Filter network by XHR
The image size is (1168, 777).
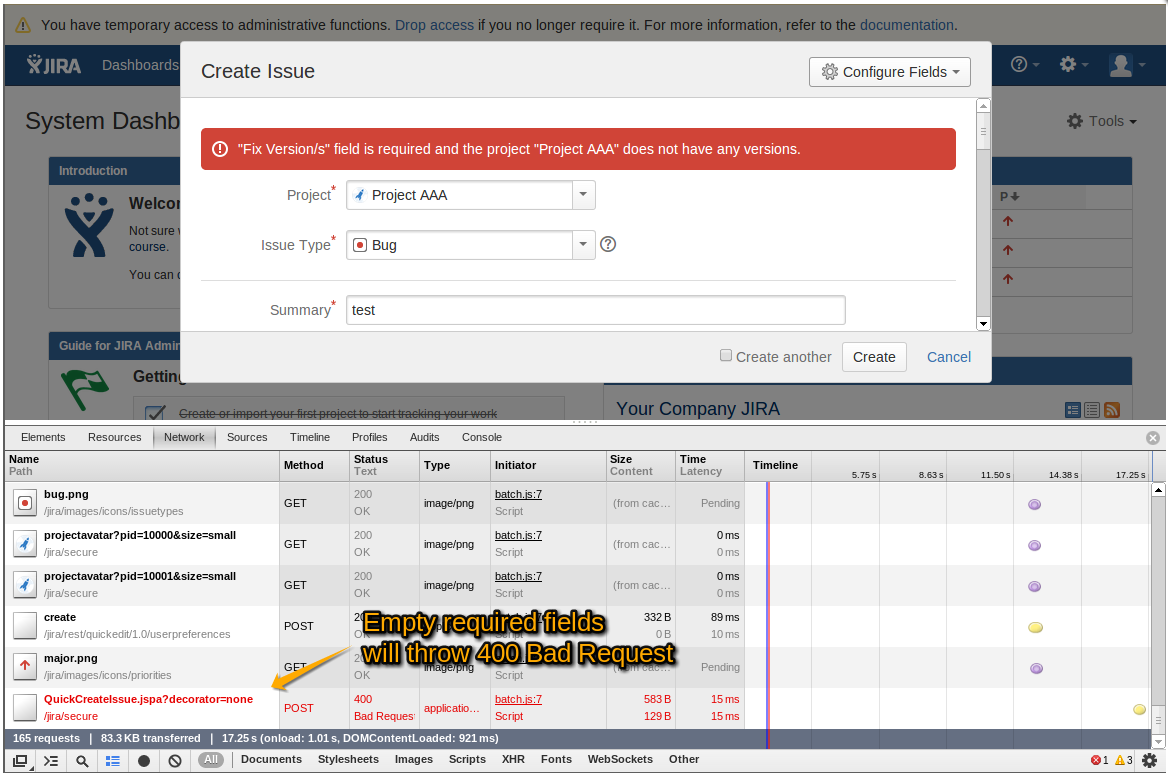point(513,760)
